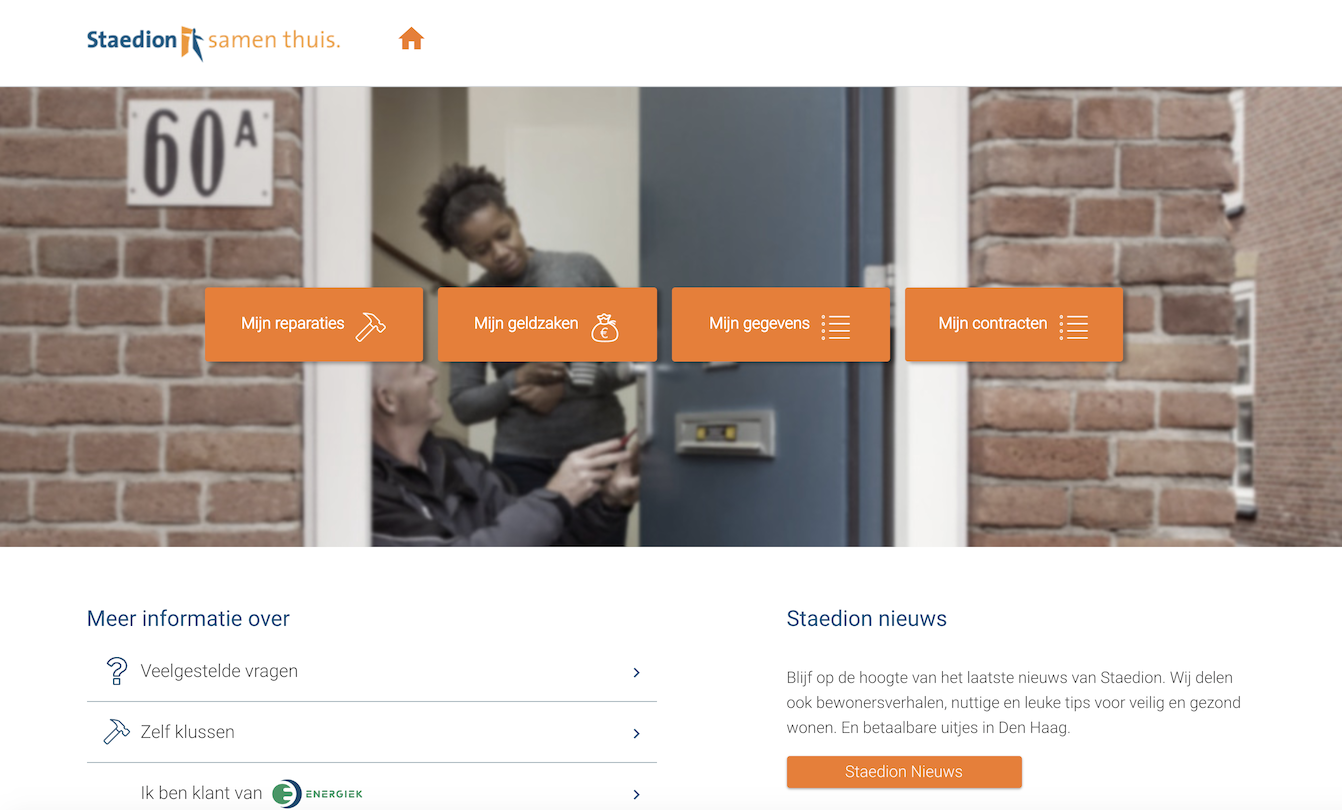Open the Mijn reparaties tile

point(314,324)
